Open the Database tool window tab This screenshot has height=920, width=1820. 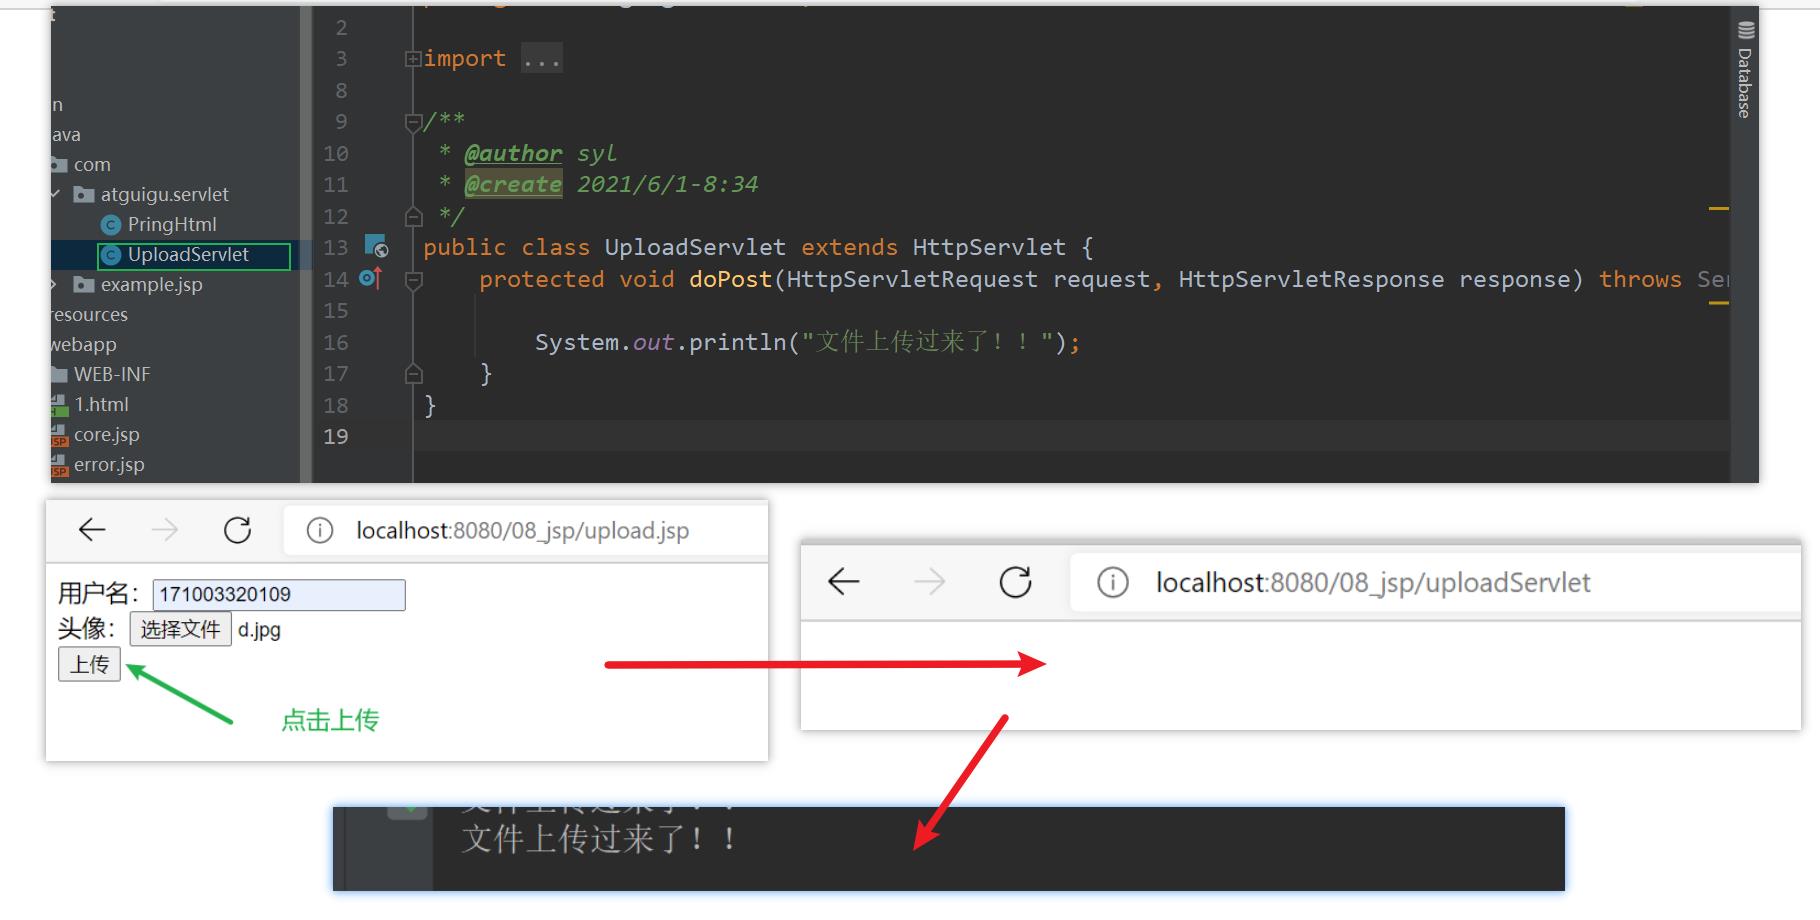1744,82
